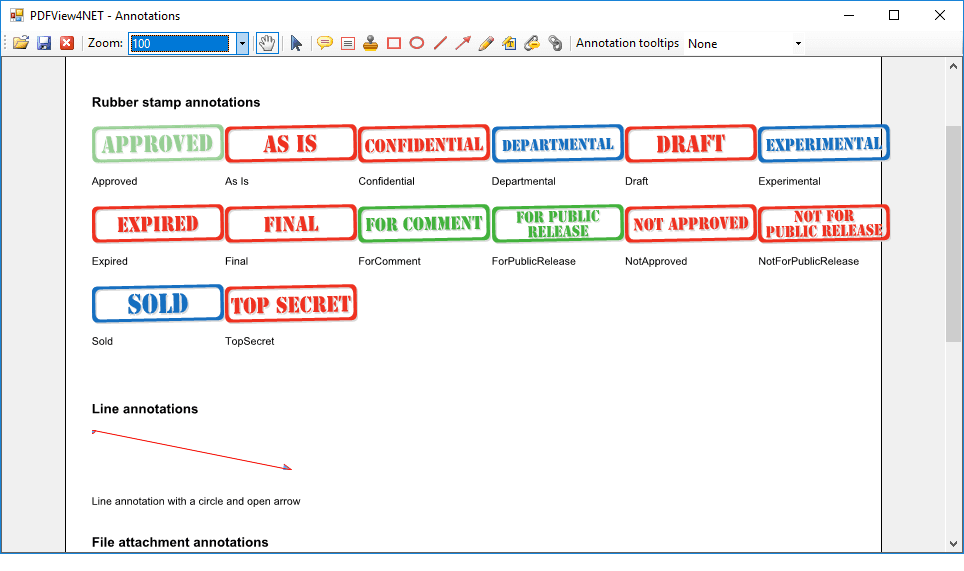The width and height of the screenshot is (964, 571).
Task: Select the rectangle annotation tool
Action: coord(394,43)
